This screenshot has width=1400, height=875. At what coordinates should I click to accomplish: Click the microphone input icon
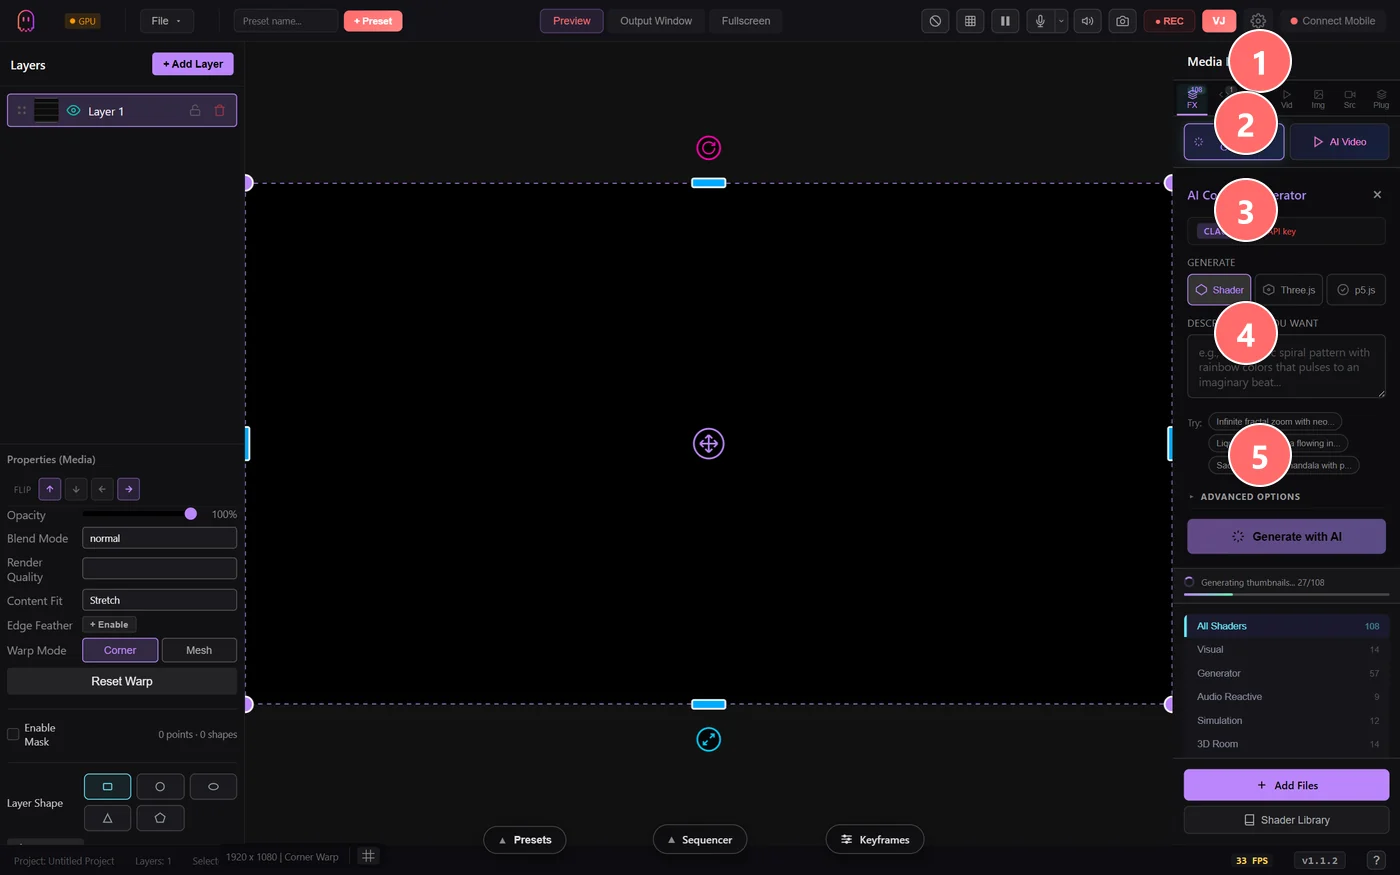point(1040,21)
